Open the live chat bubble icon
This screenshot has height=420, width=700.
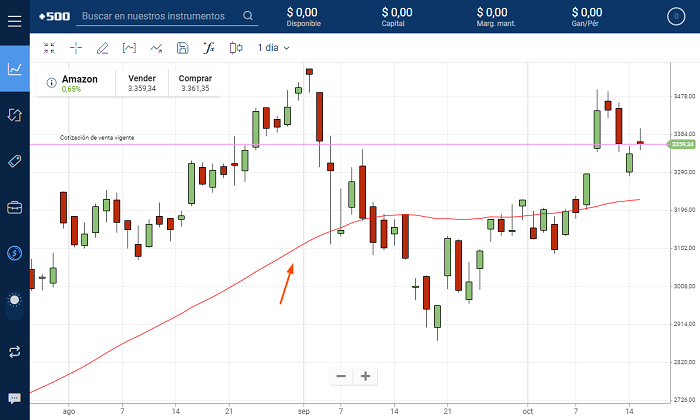pos(15,398)
